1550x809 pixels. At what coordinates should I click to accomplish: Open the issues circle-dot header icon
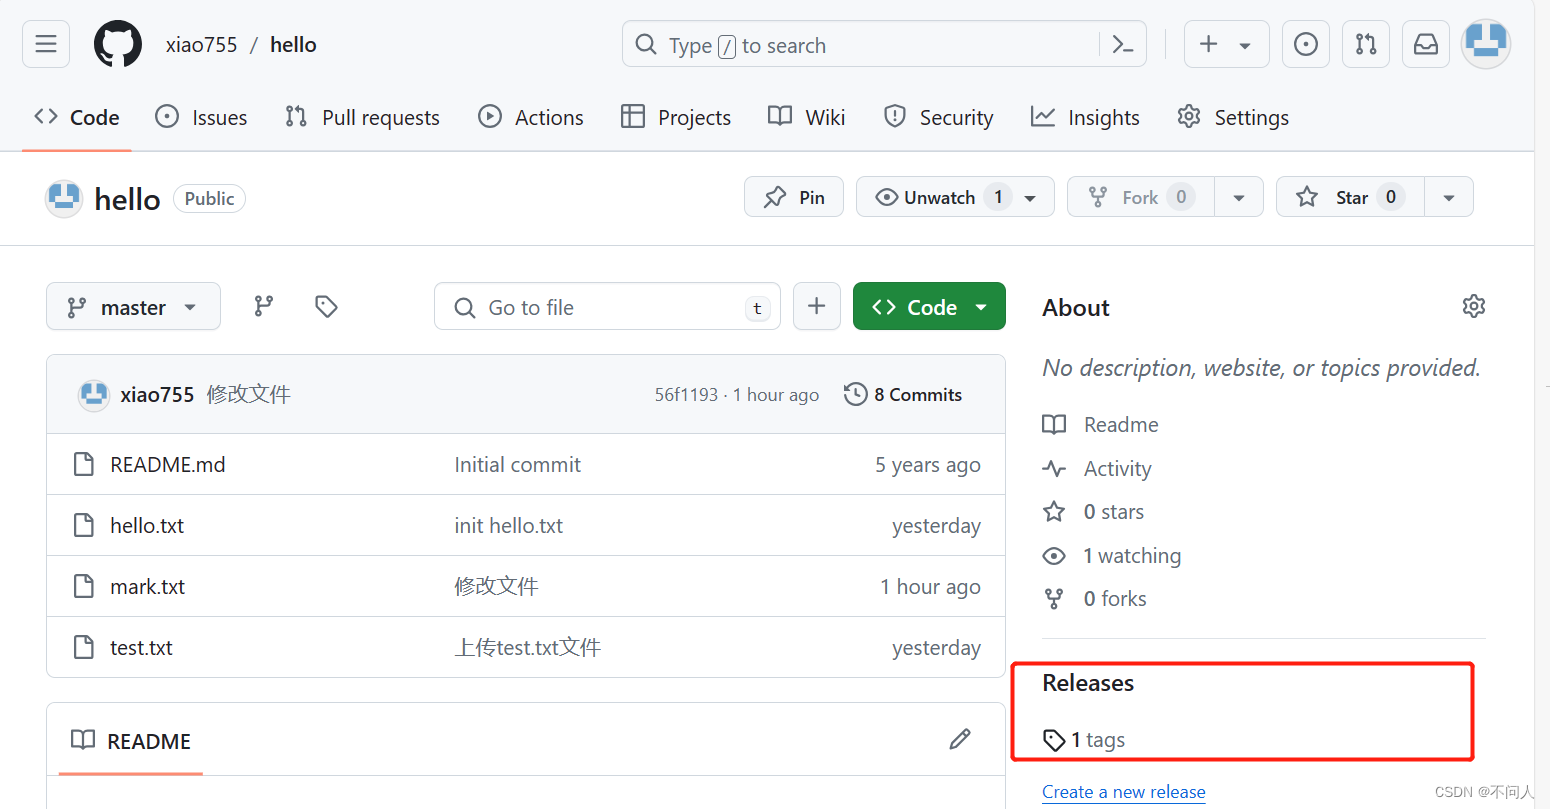pos(1306,44)
